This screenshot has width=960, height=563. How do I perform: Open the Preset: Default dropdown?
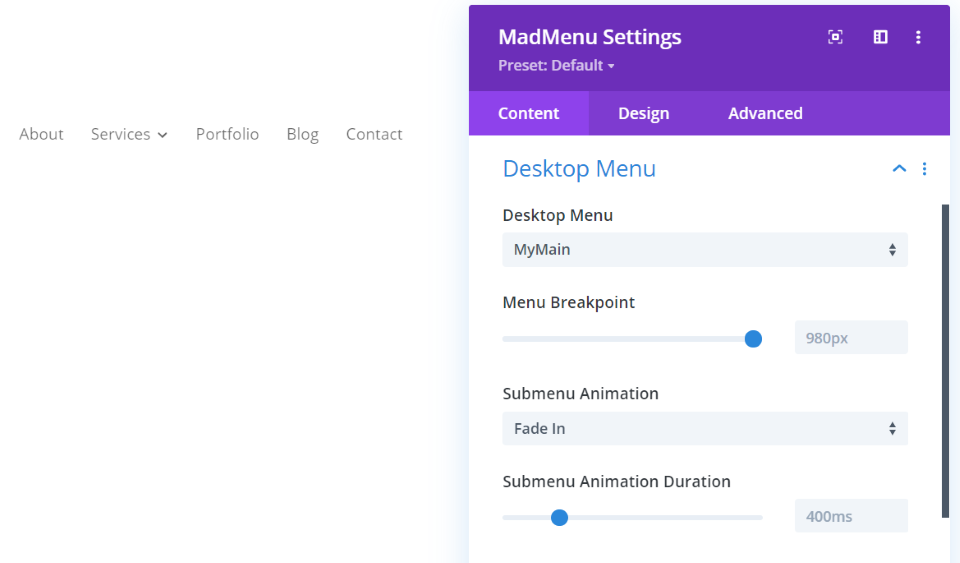coord(556,66)
